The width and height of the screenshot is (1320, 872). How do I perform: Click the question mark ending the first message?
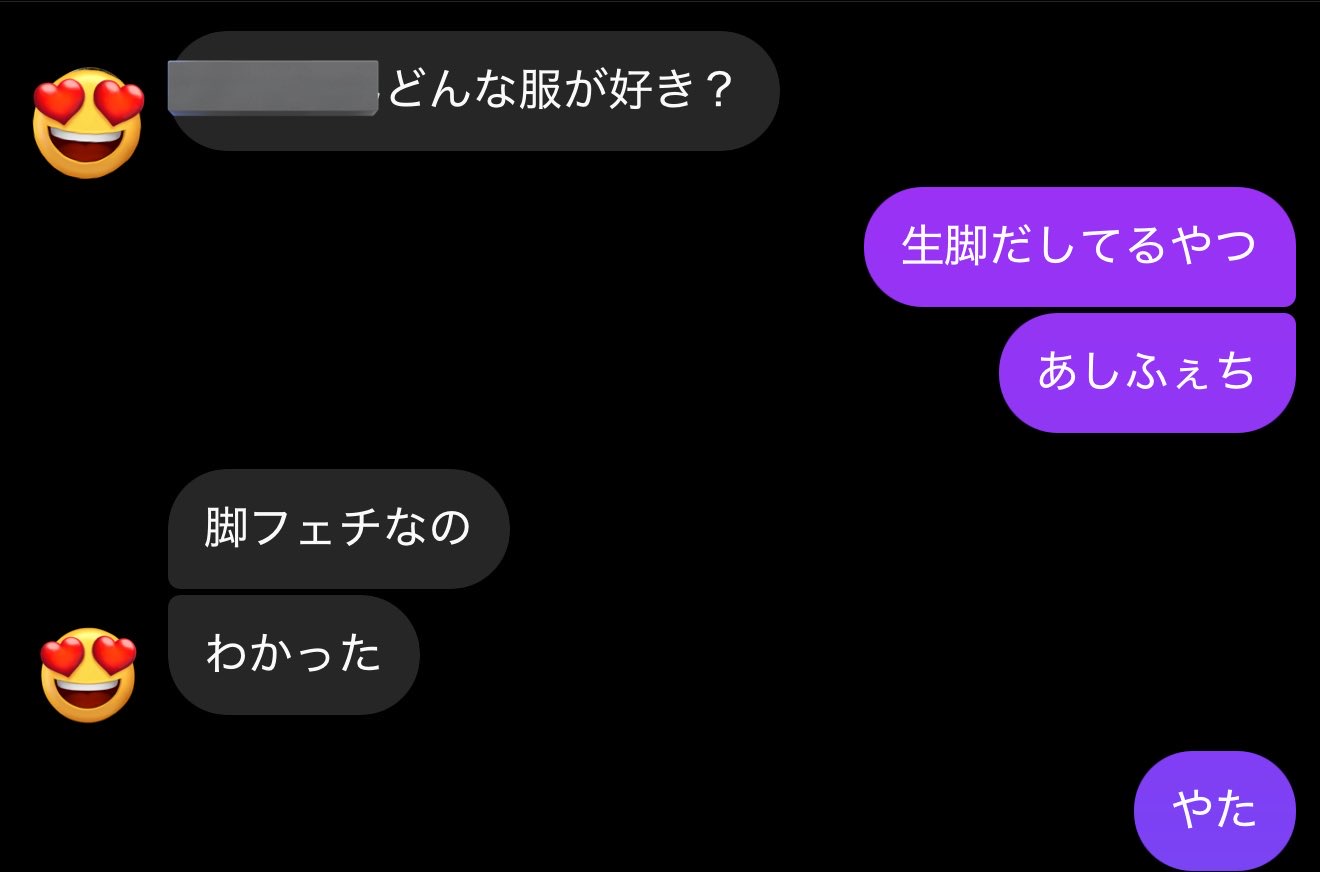pos(715,92)
